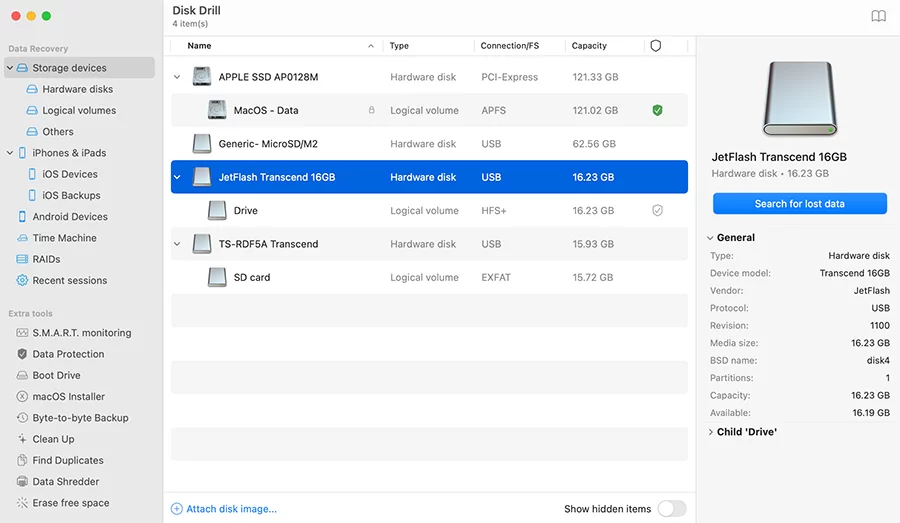
Task: Click the JetFlash drive image in details panel
Action: click(x=800, y=98)
